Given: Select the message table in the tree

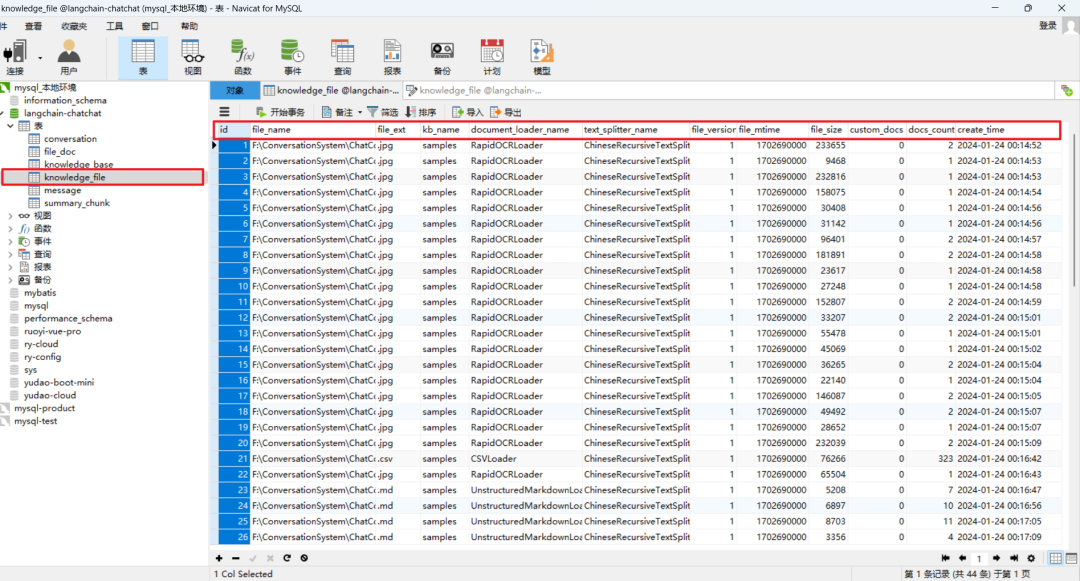Looking at the screenshot, I should (x=63, y=190).
